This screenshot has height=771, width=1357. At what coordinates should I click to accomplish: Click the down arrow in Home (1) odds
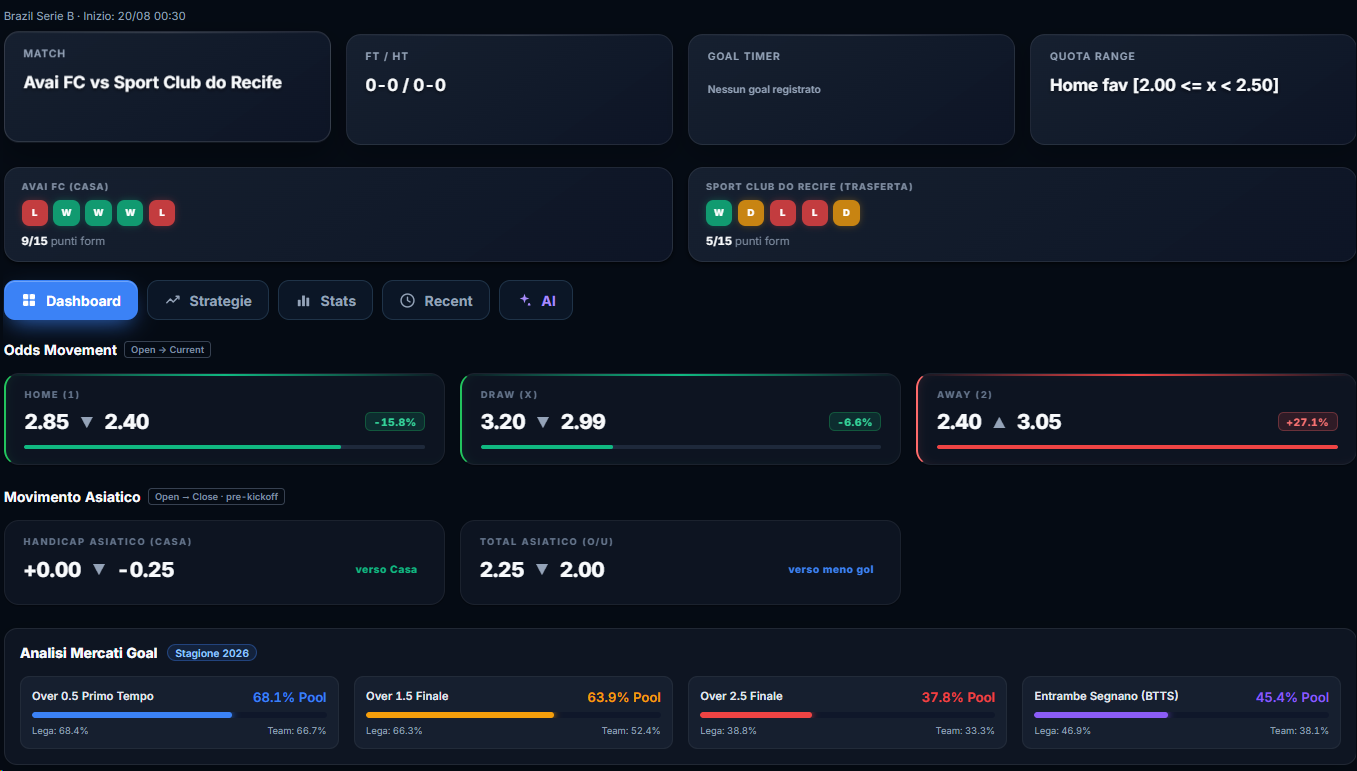(x=87, y=422)
